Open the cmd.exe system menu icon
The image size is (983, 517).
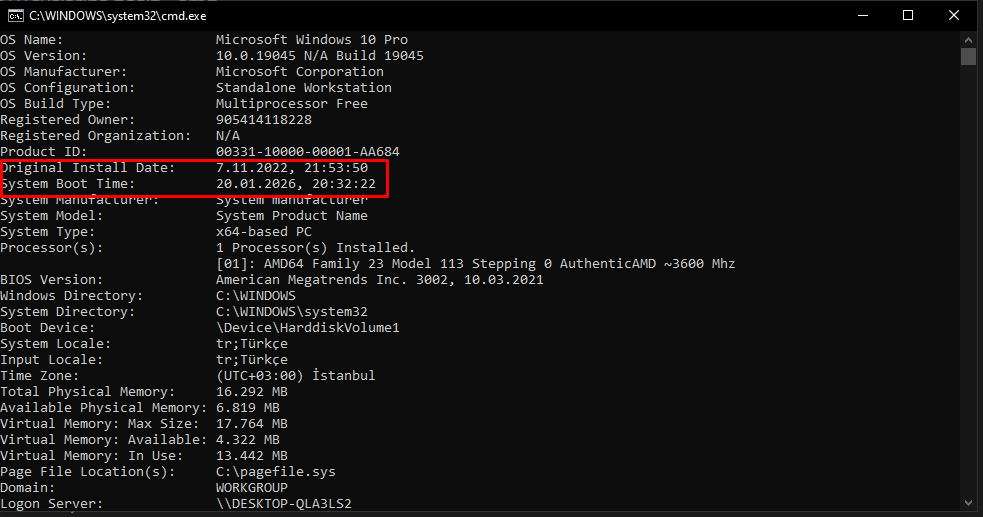16,16
